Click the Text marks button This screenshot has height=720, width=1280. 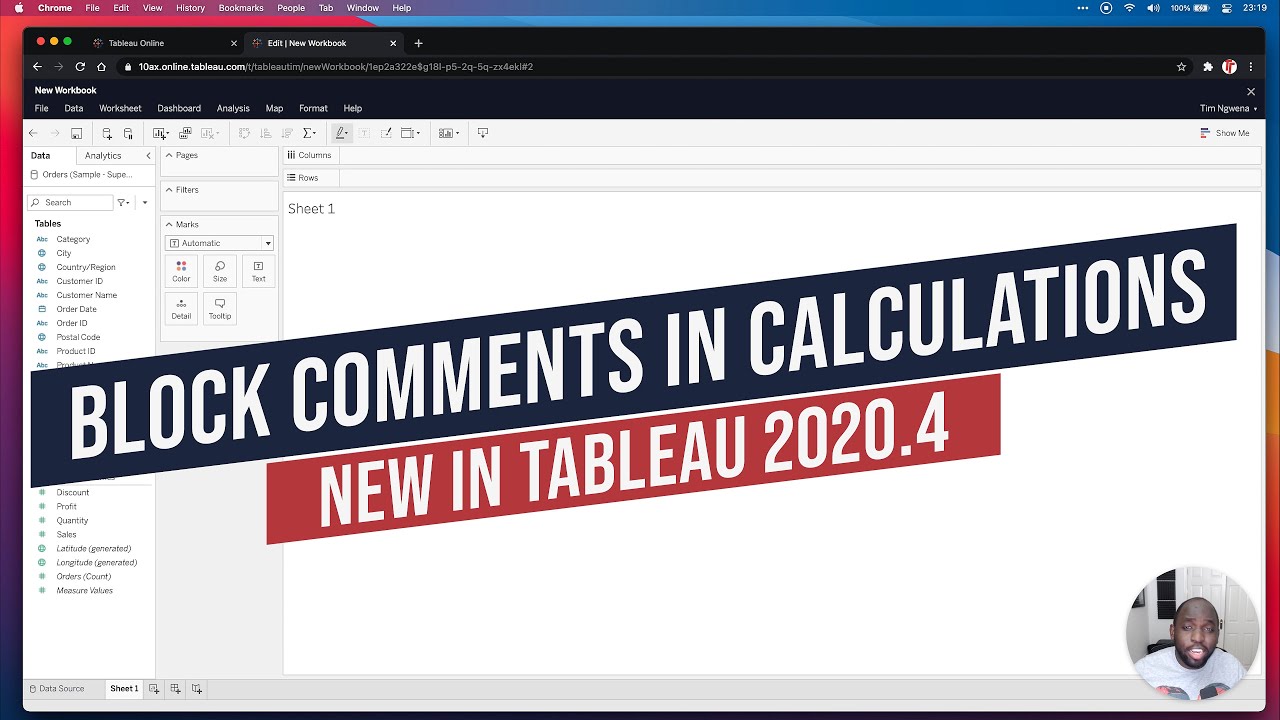(258, 271)
